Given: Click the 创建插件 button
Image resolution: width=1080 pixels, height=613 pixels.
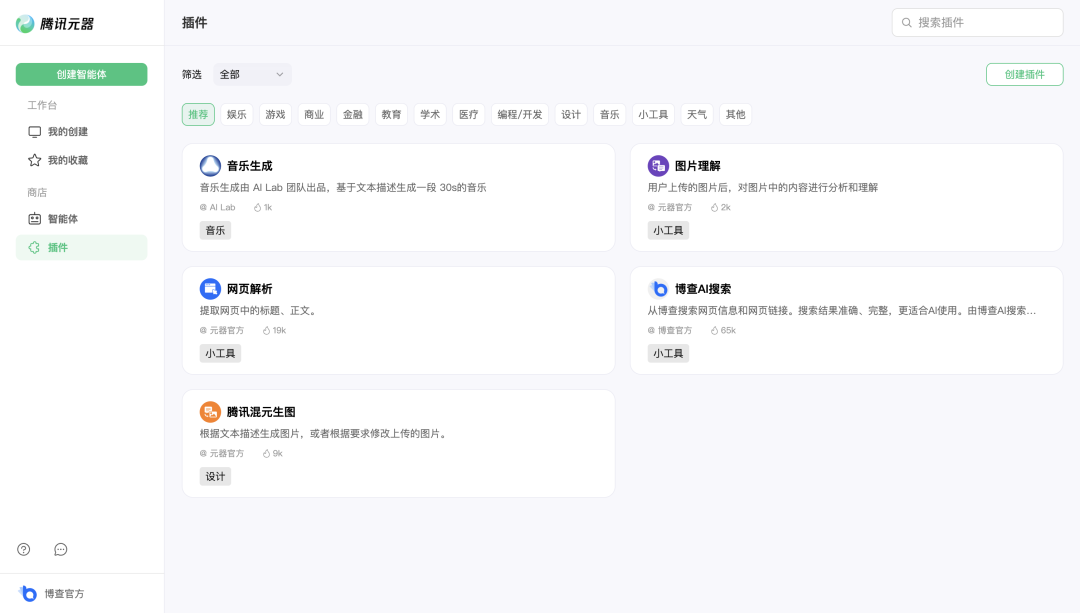Looking at the screenshot, I should tap(1025, 74).
